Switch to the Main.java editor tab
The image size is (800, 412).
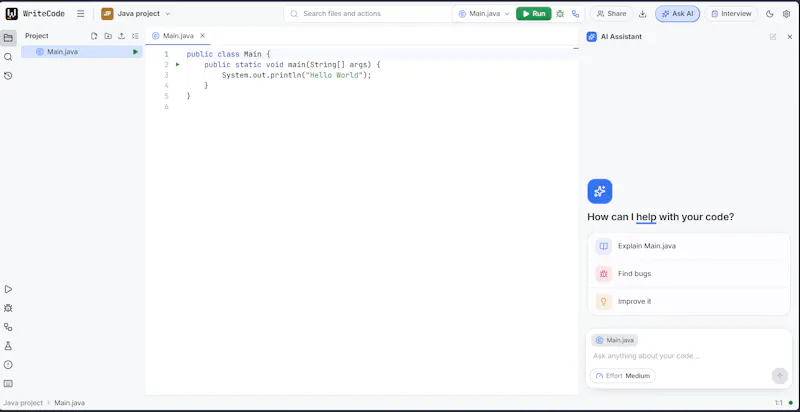pyautogui.click(x=179, y=36)
